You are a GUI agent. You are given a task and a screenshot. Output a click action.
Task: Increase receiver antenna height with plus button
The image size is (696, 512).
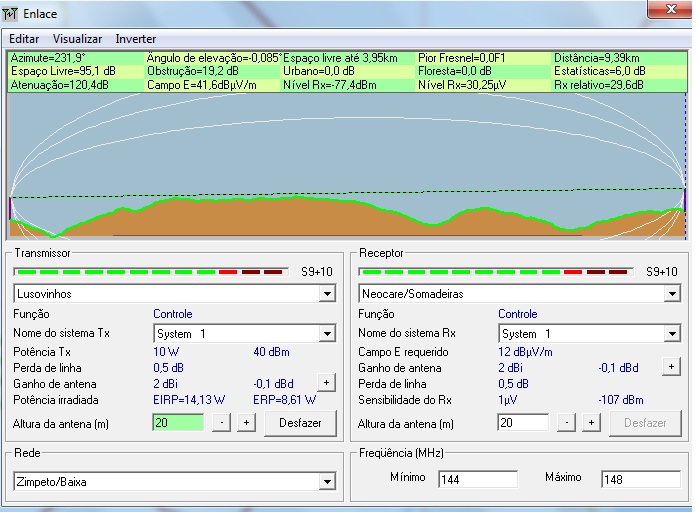590,423
